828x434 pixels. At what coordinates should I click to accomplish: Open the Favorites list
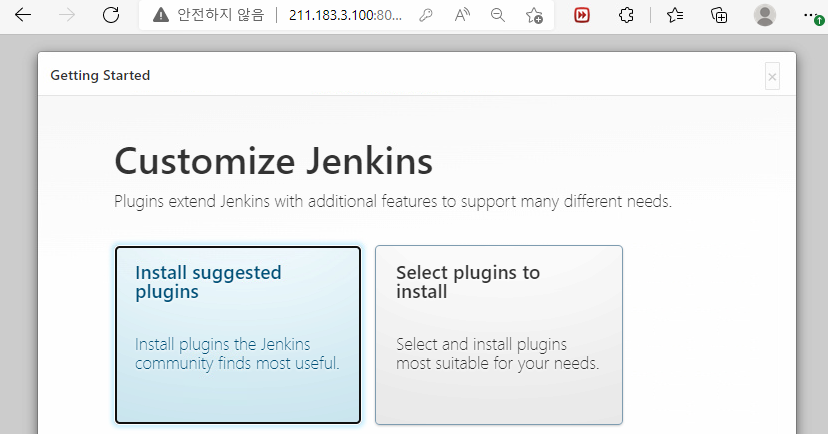[x=675, y=15]
